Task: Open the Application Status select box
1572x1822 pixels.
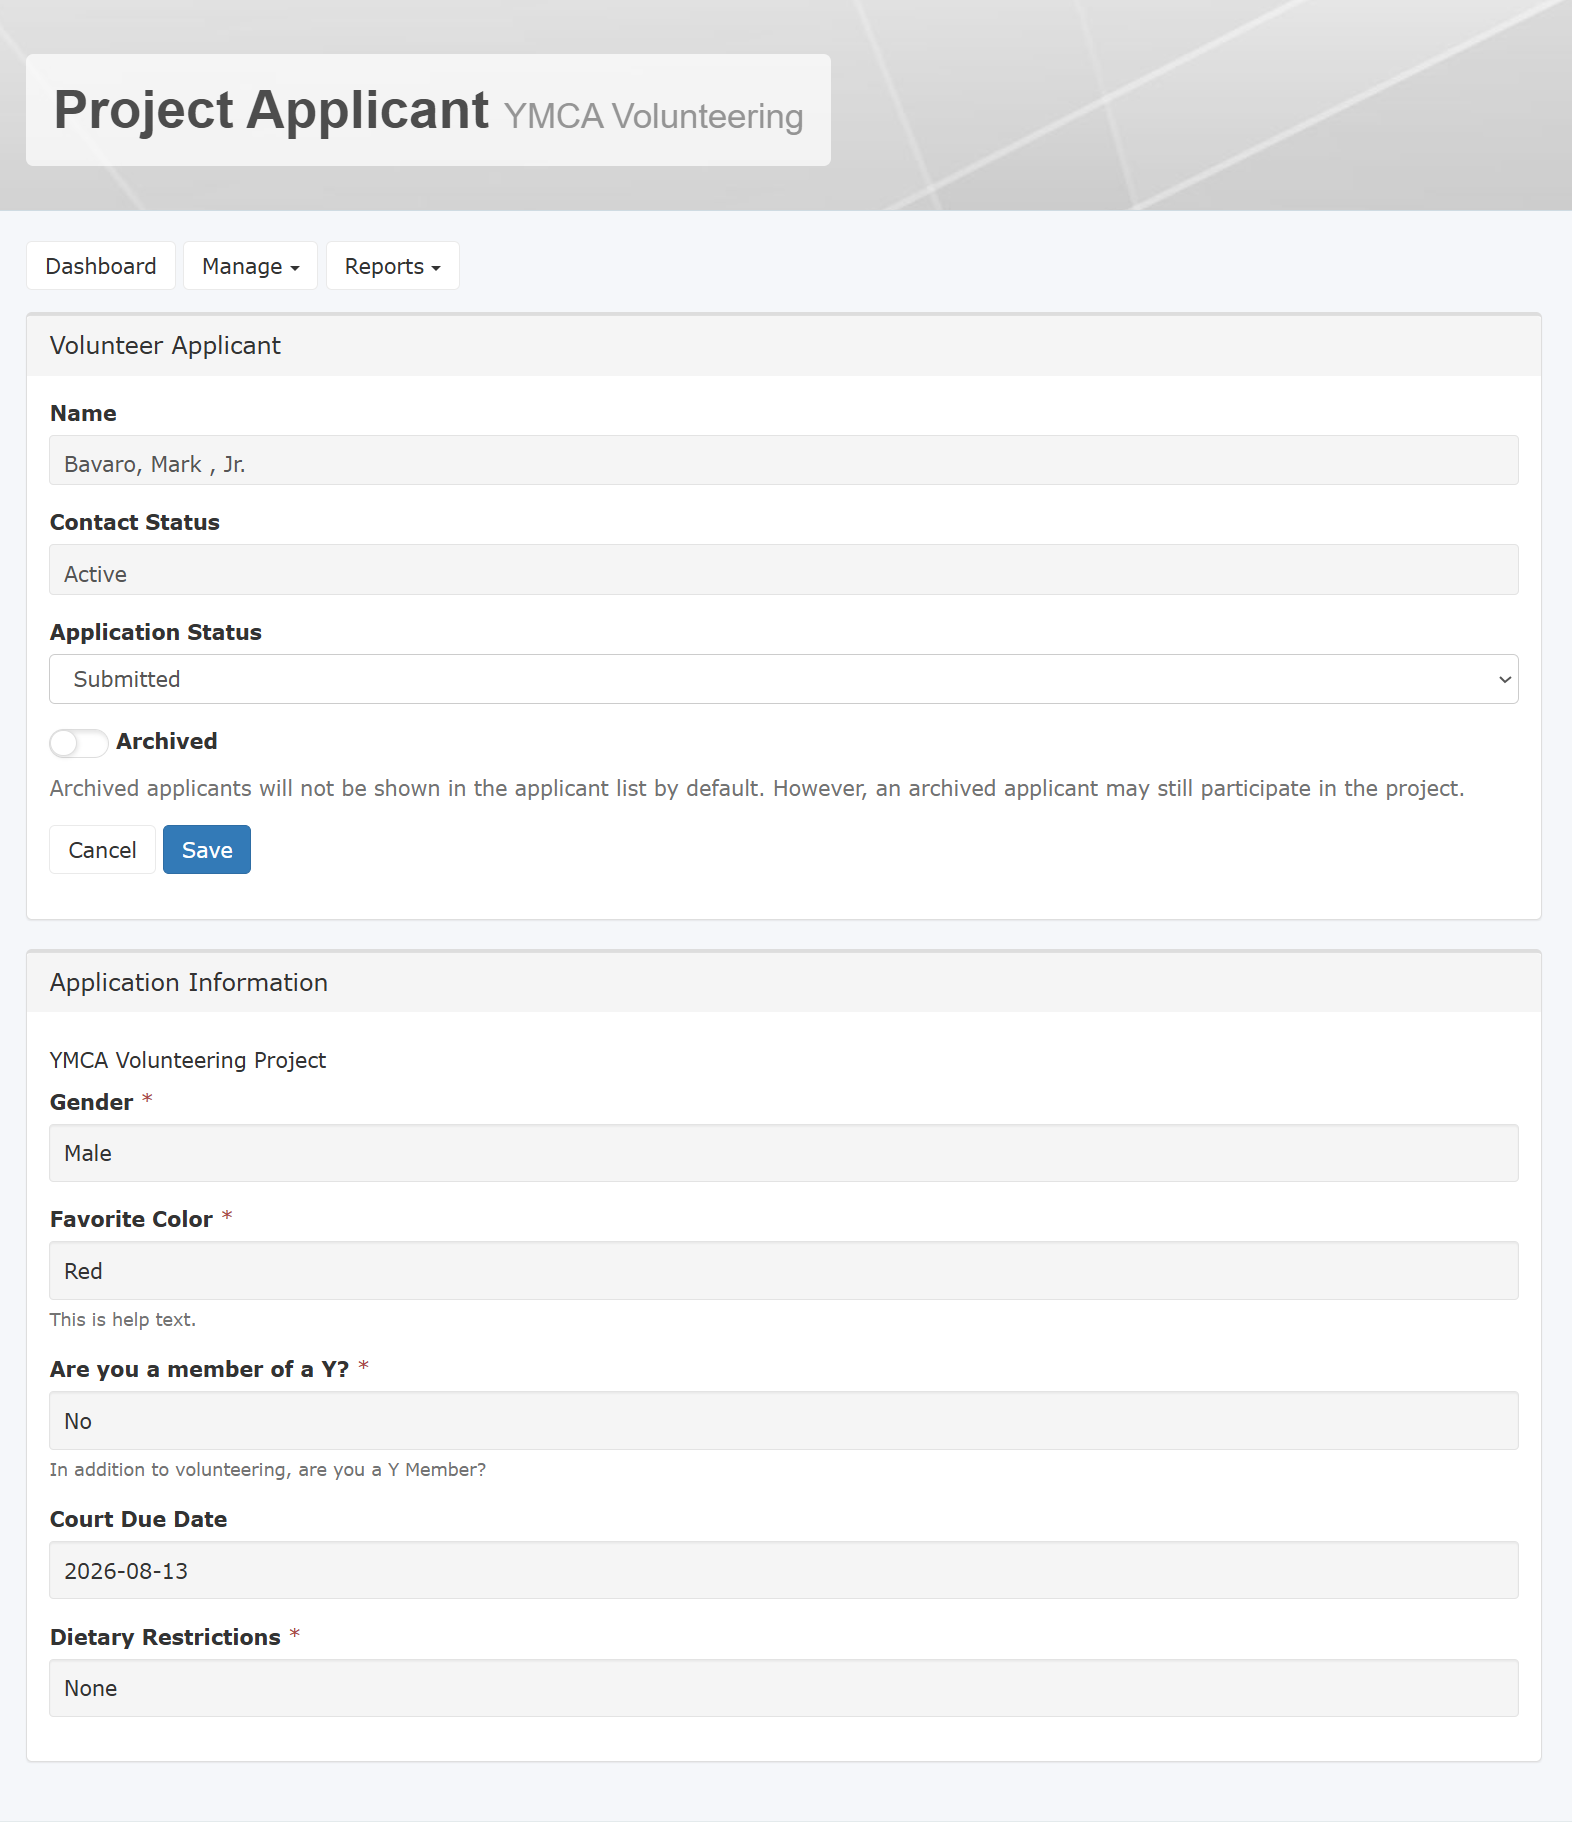Action: (x=784, y=679)
